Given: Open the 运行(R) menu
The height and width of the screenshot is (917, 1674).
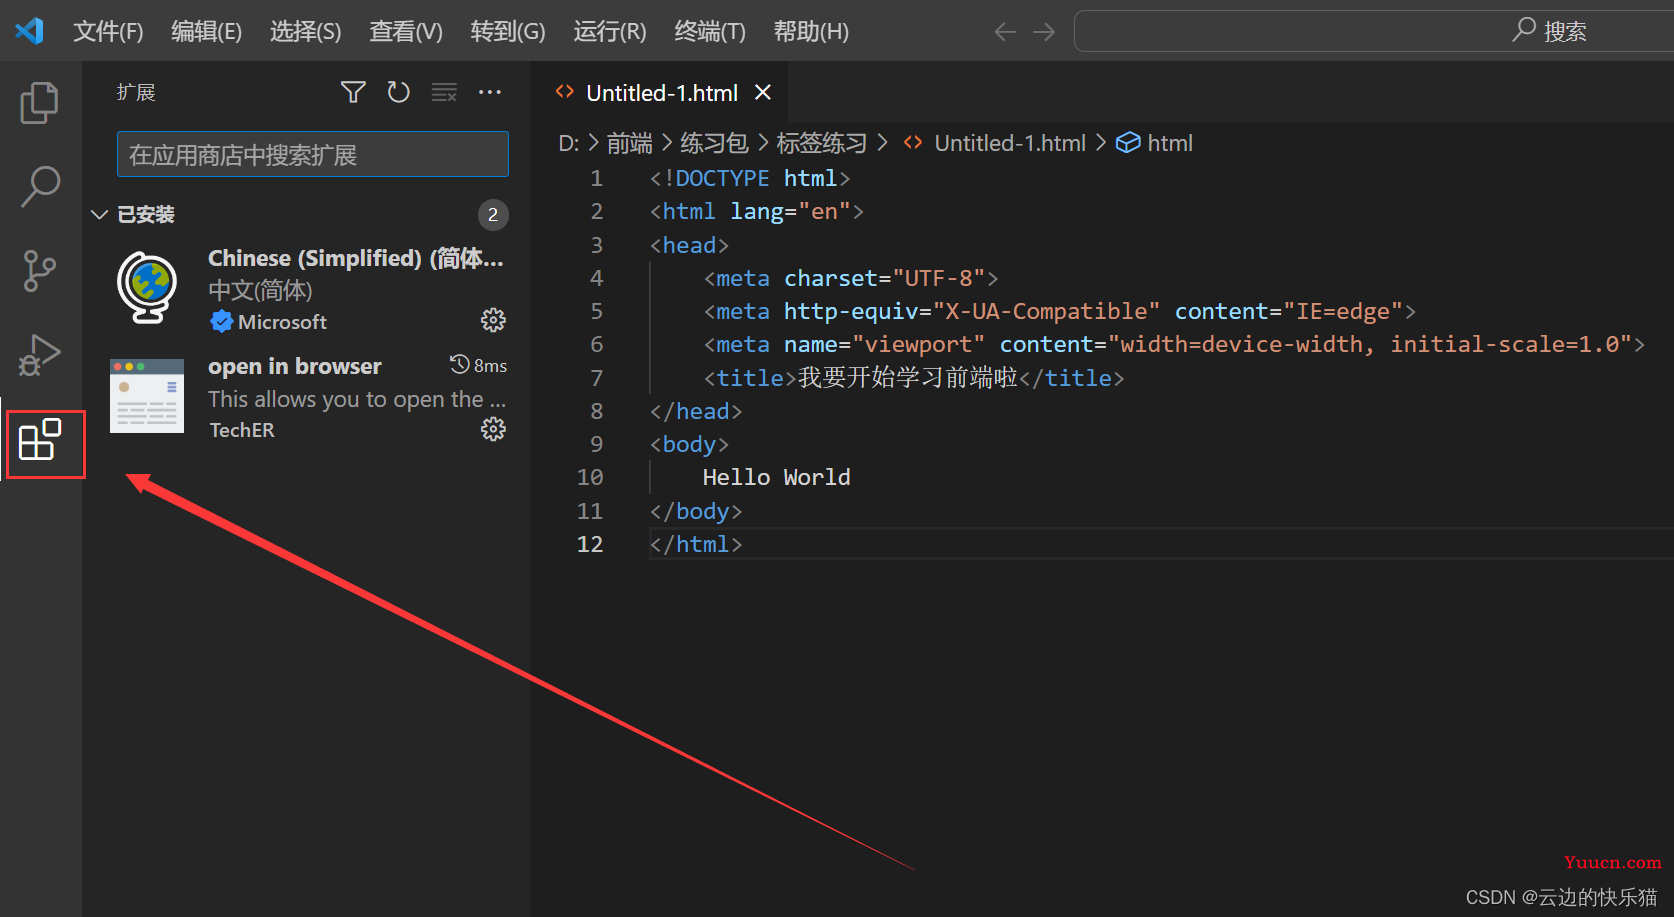Looking at the screenshot, I should [x=609, y=32].
